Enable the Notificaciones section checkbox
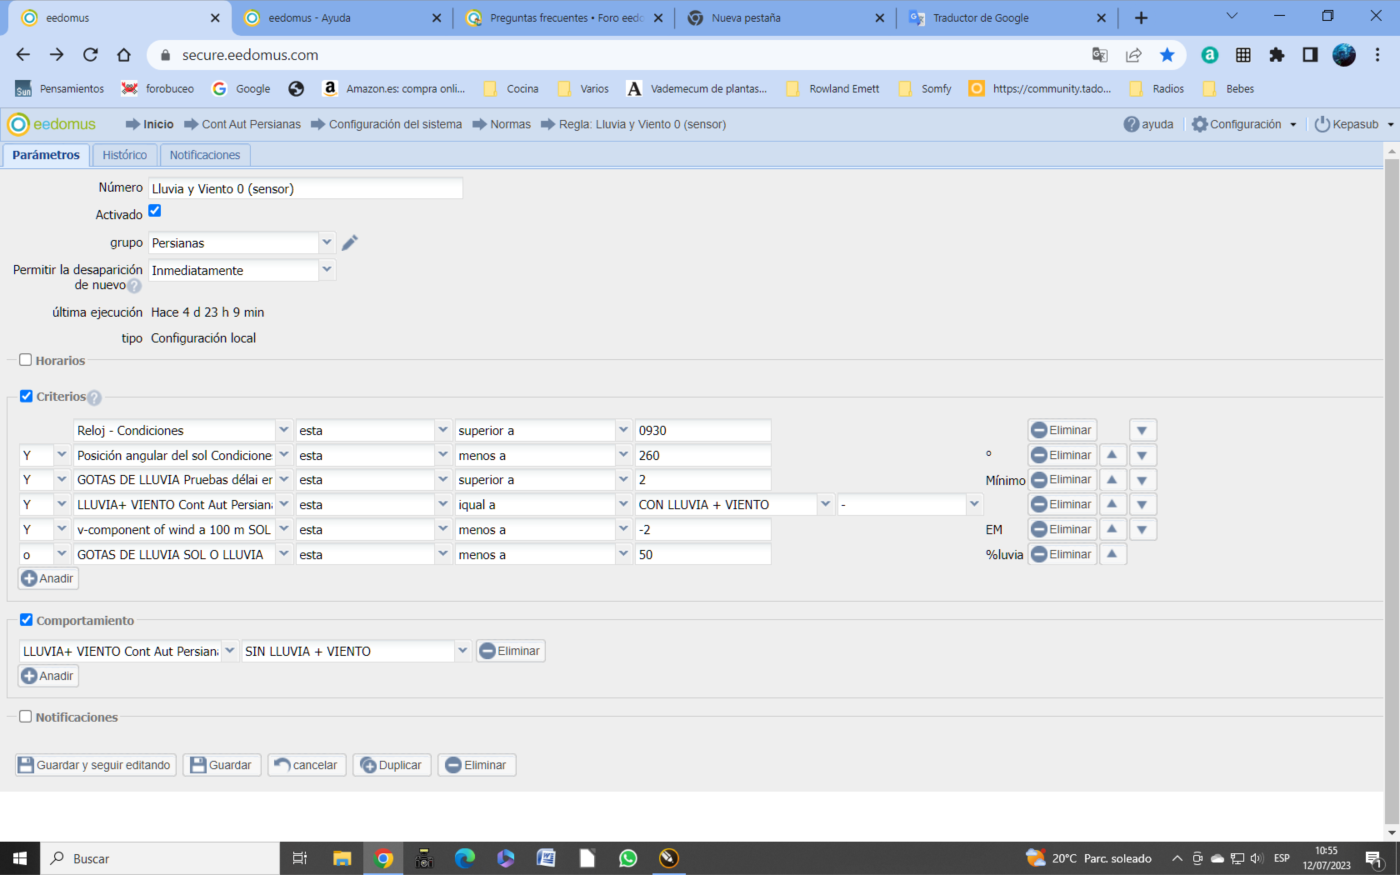 tap(26, 716)
